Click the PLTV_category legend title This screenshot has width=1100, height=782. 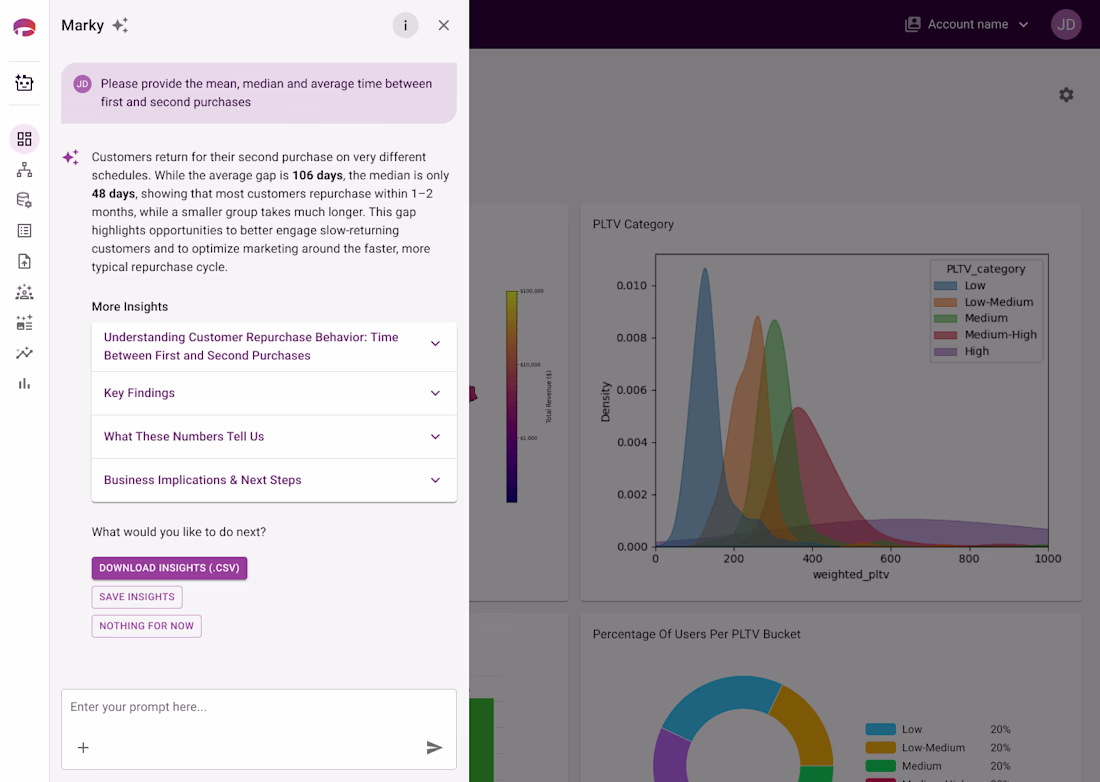tap(985, 269)
